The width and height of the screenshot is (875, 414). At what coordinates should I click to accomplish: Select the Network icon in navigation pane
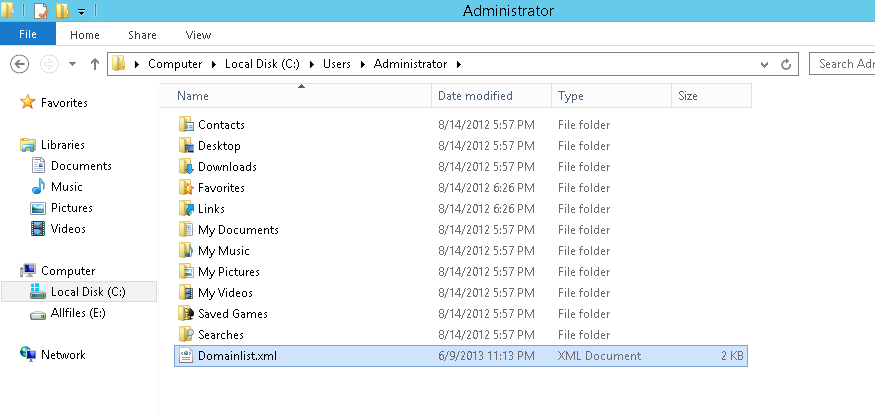point(27,354)
